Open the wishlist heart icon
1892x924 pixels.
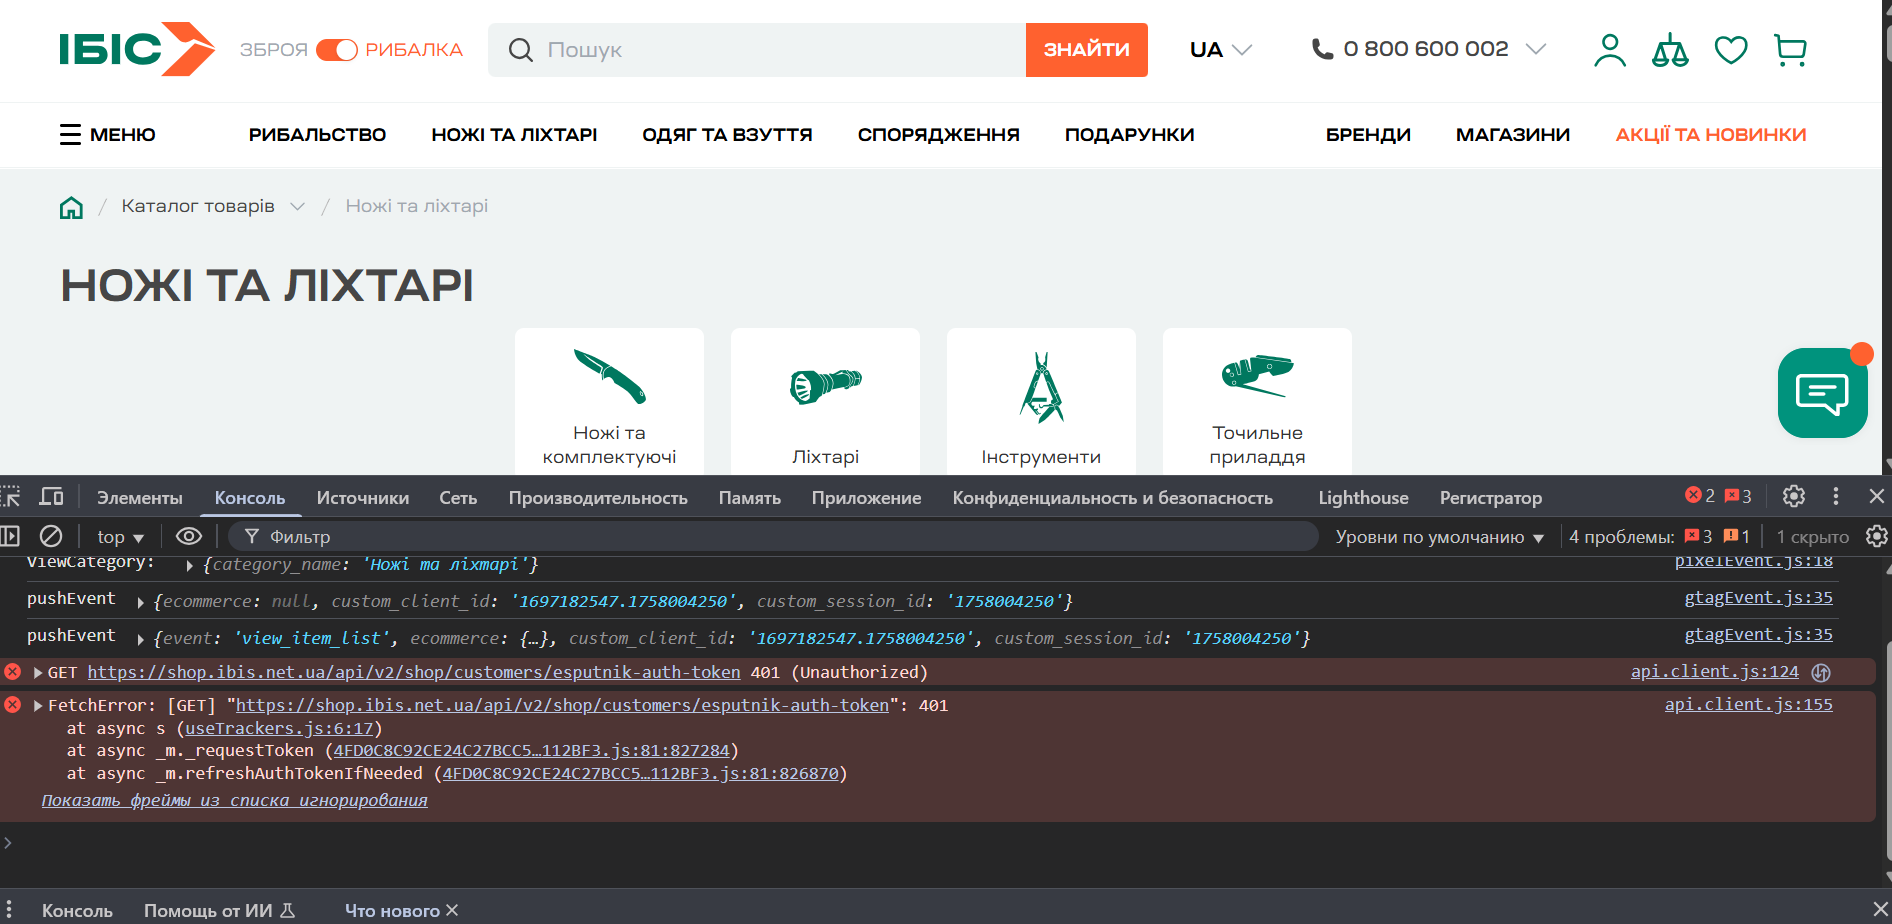[x=1730, y=50]
